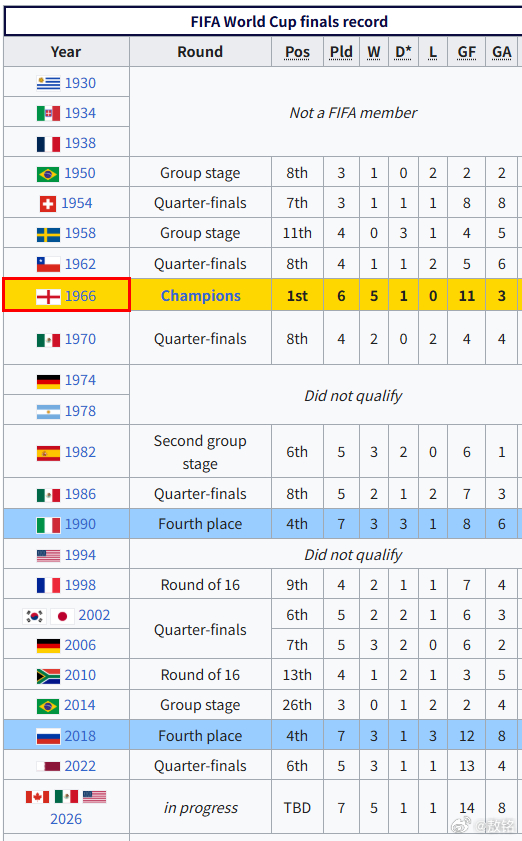Click the GA column header abbreviation
This screenshot has width=522, height=841.
coord(502,52)
